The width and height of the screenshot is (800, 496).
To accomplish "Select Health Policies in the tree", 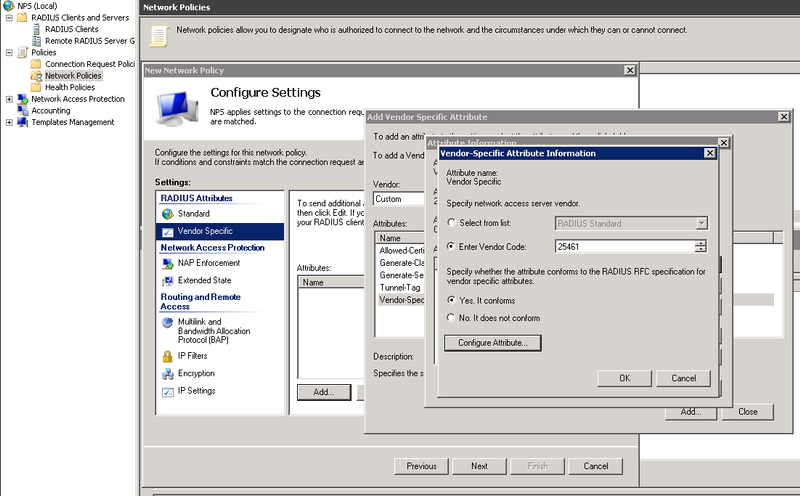I will tap(69, 87).
